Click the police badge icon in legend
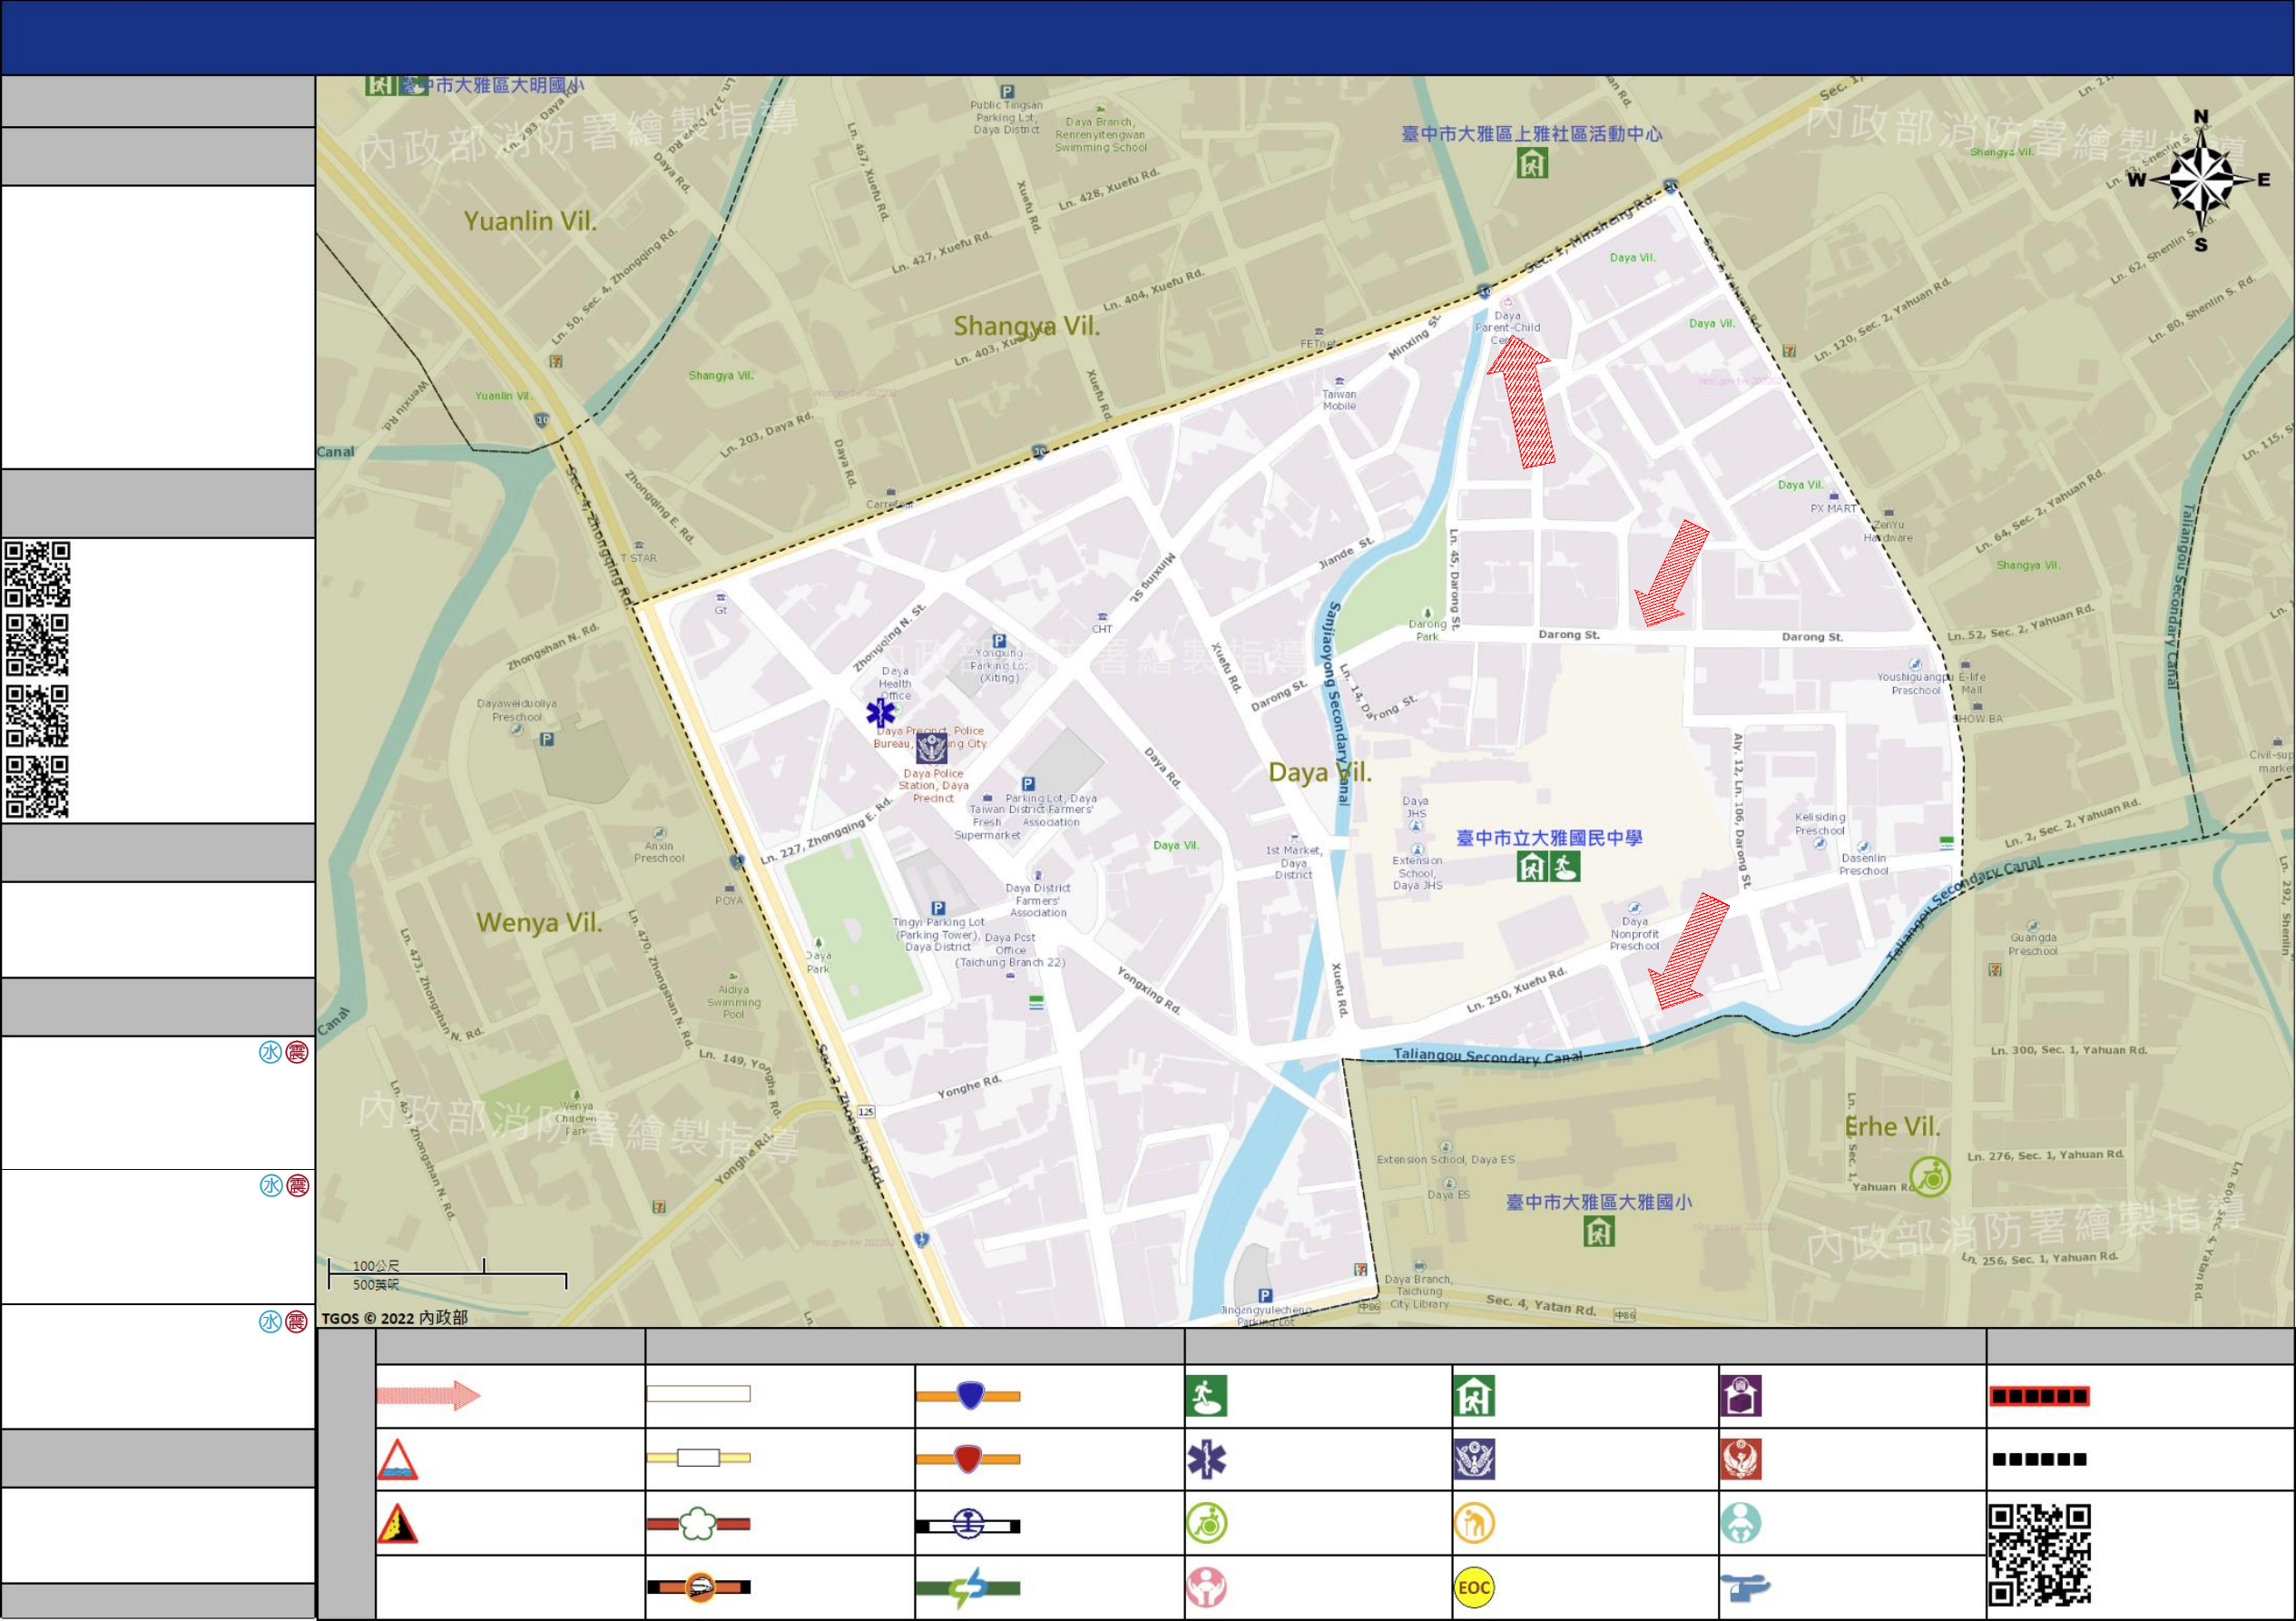Image resolution: width=2296 pixels, height=1621 pixels. (1474, 1460)
